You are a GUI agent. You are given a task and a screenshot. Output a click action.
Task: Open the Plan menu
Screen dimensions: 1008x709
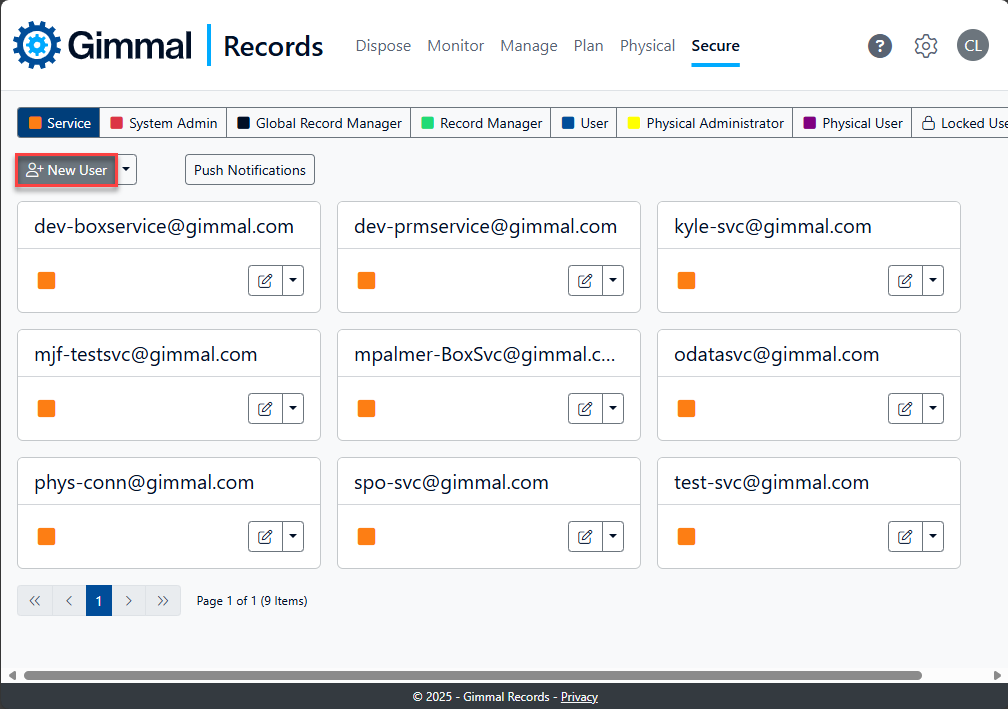point(588,46)
